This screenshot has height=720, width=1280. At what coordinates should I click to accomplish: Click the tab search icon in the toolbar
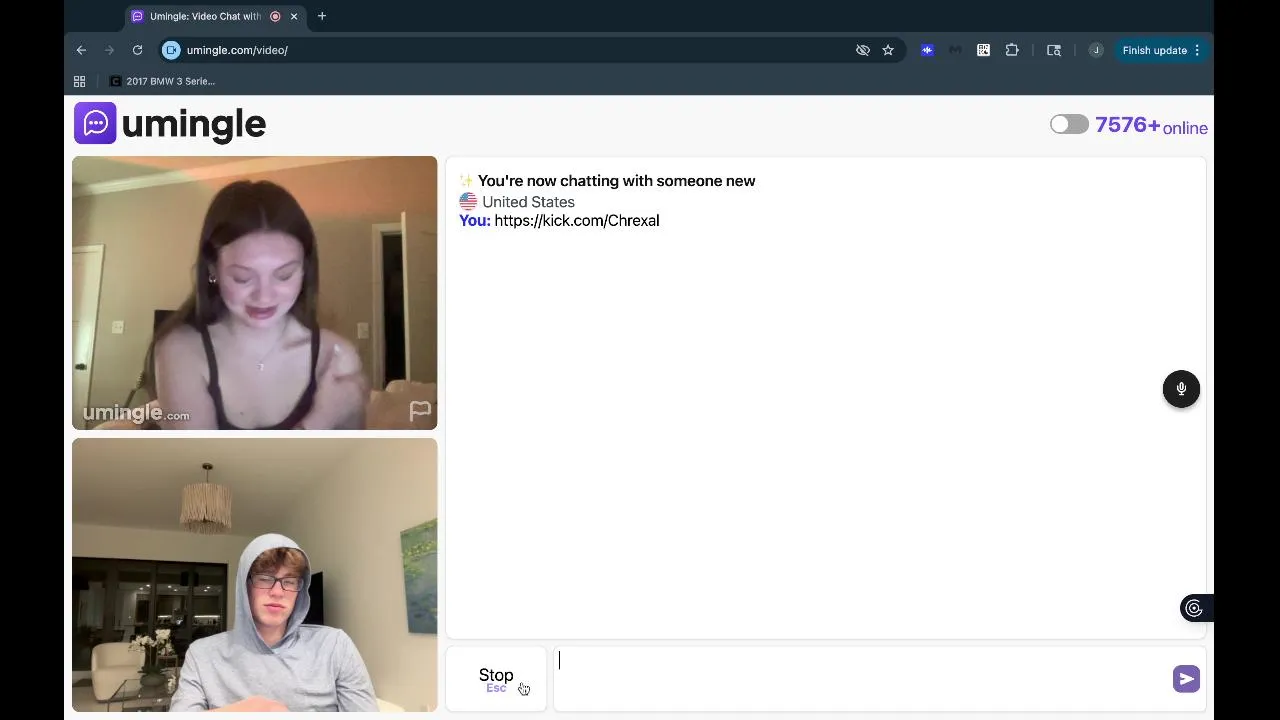pyautogui.click(x=1054, y=50)
